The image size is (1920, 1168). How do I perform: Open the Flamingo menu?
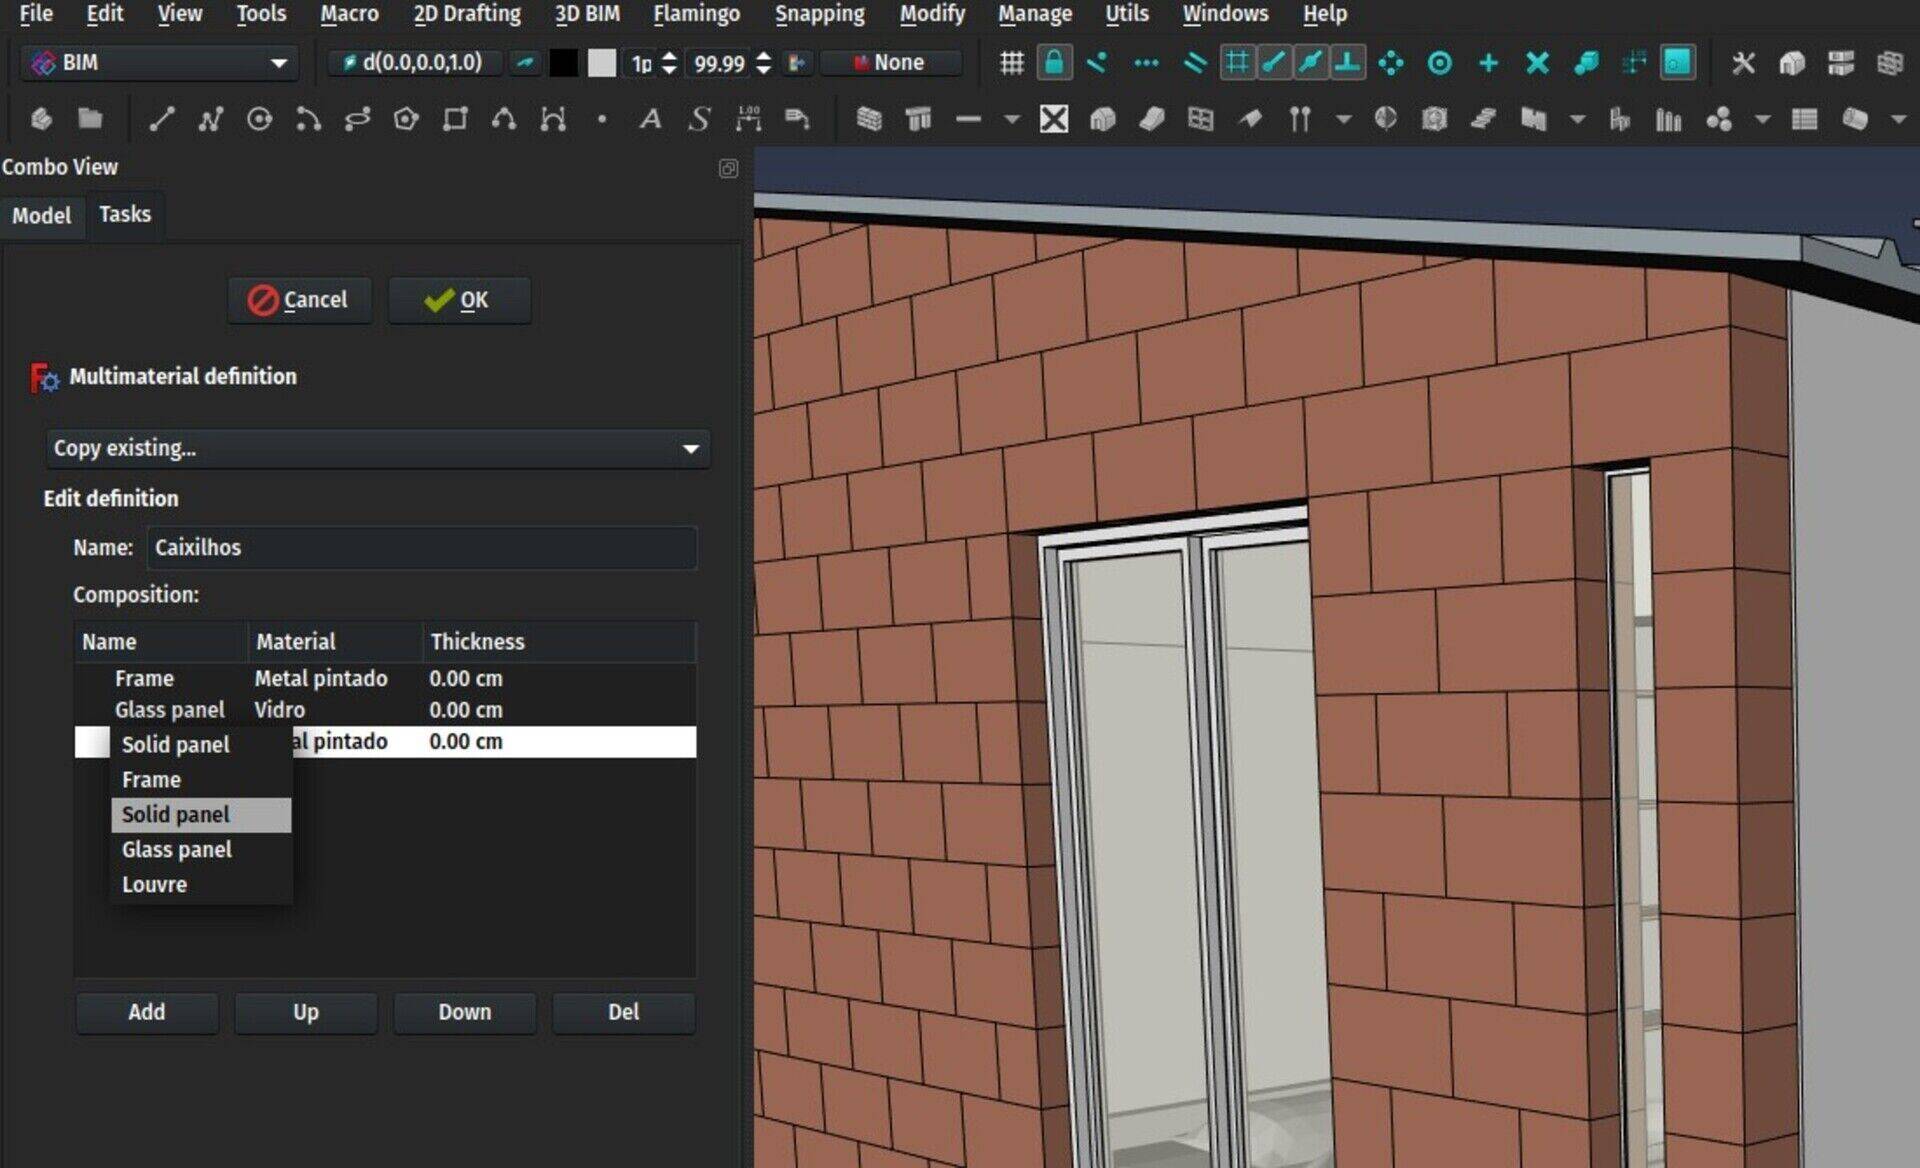[x=696, y=14]
